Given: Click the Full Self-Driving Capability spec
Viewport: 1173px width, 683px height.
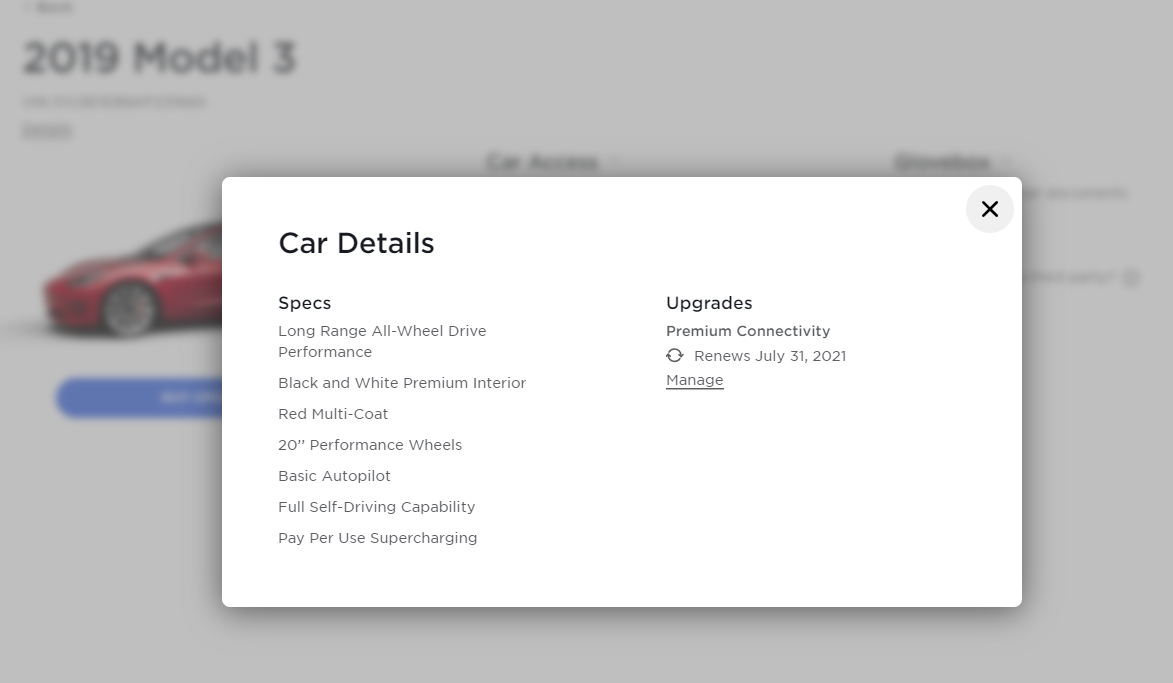Looking at the screenshot, I should [x=376, y=507].
